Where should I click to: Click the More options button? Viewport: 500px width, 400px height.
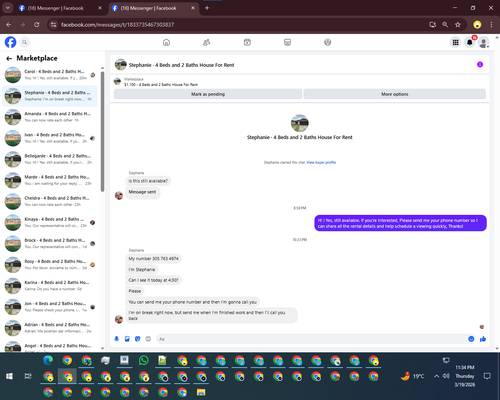tap(395, 94)
